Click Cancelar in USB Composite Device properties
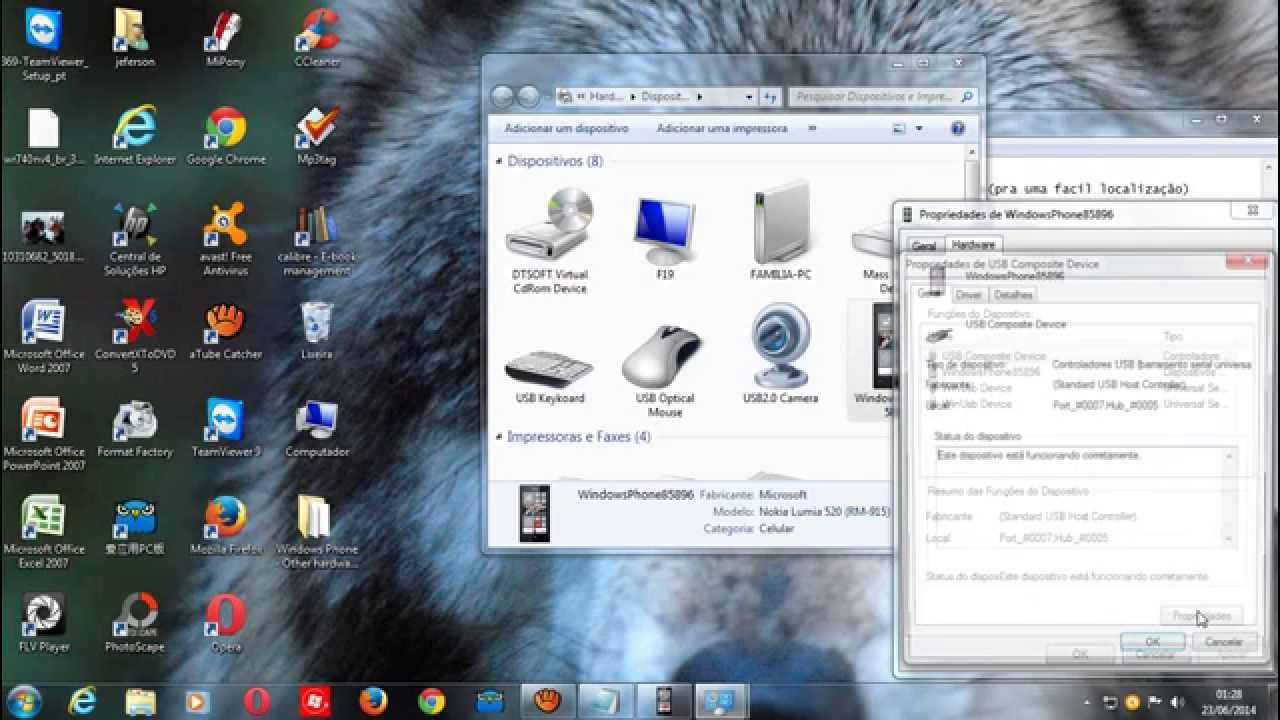This screenshot has height=720, width=1280. (1223, 642)
